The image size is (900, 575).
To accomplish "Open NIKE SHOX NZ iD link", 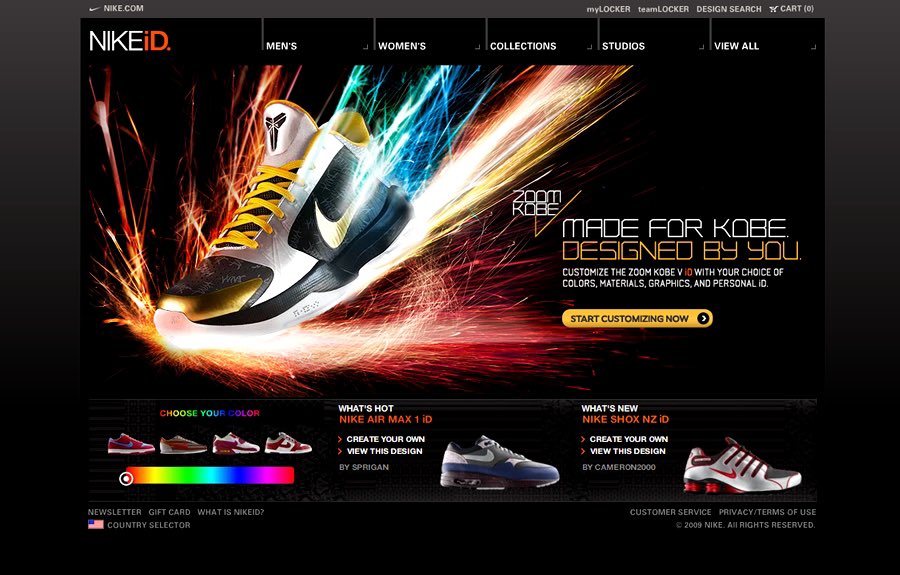I will pos(626,419).
